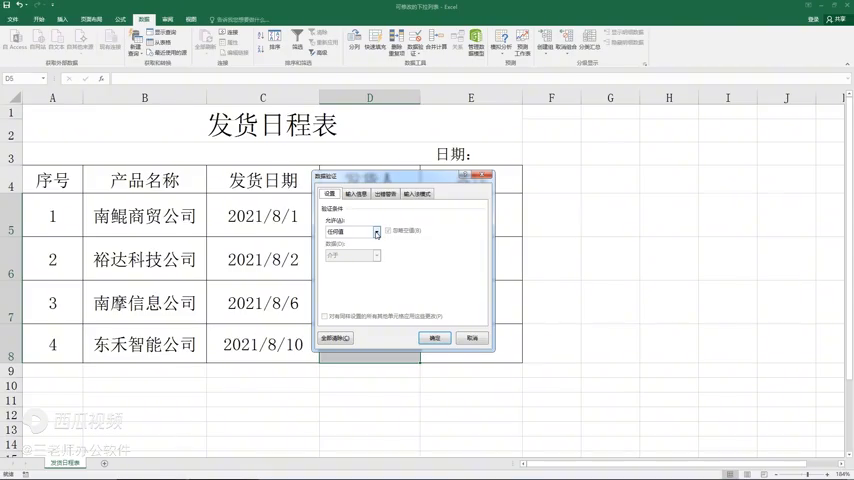854x480 pixels.
Task: Click the new sheet plus icon
Action: point(105,464)
